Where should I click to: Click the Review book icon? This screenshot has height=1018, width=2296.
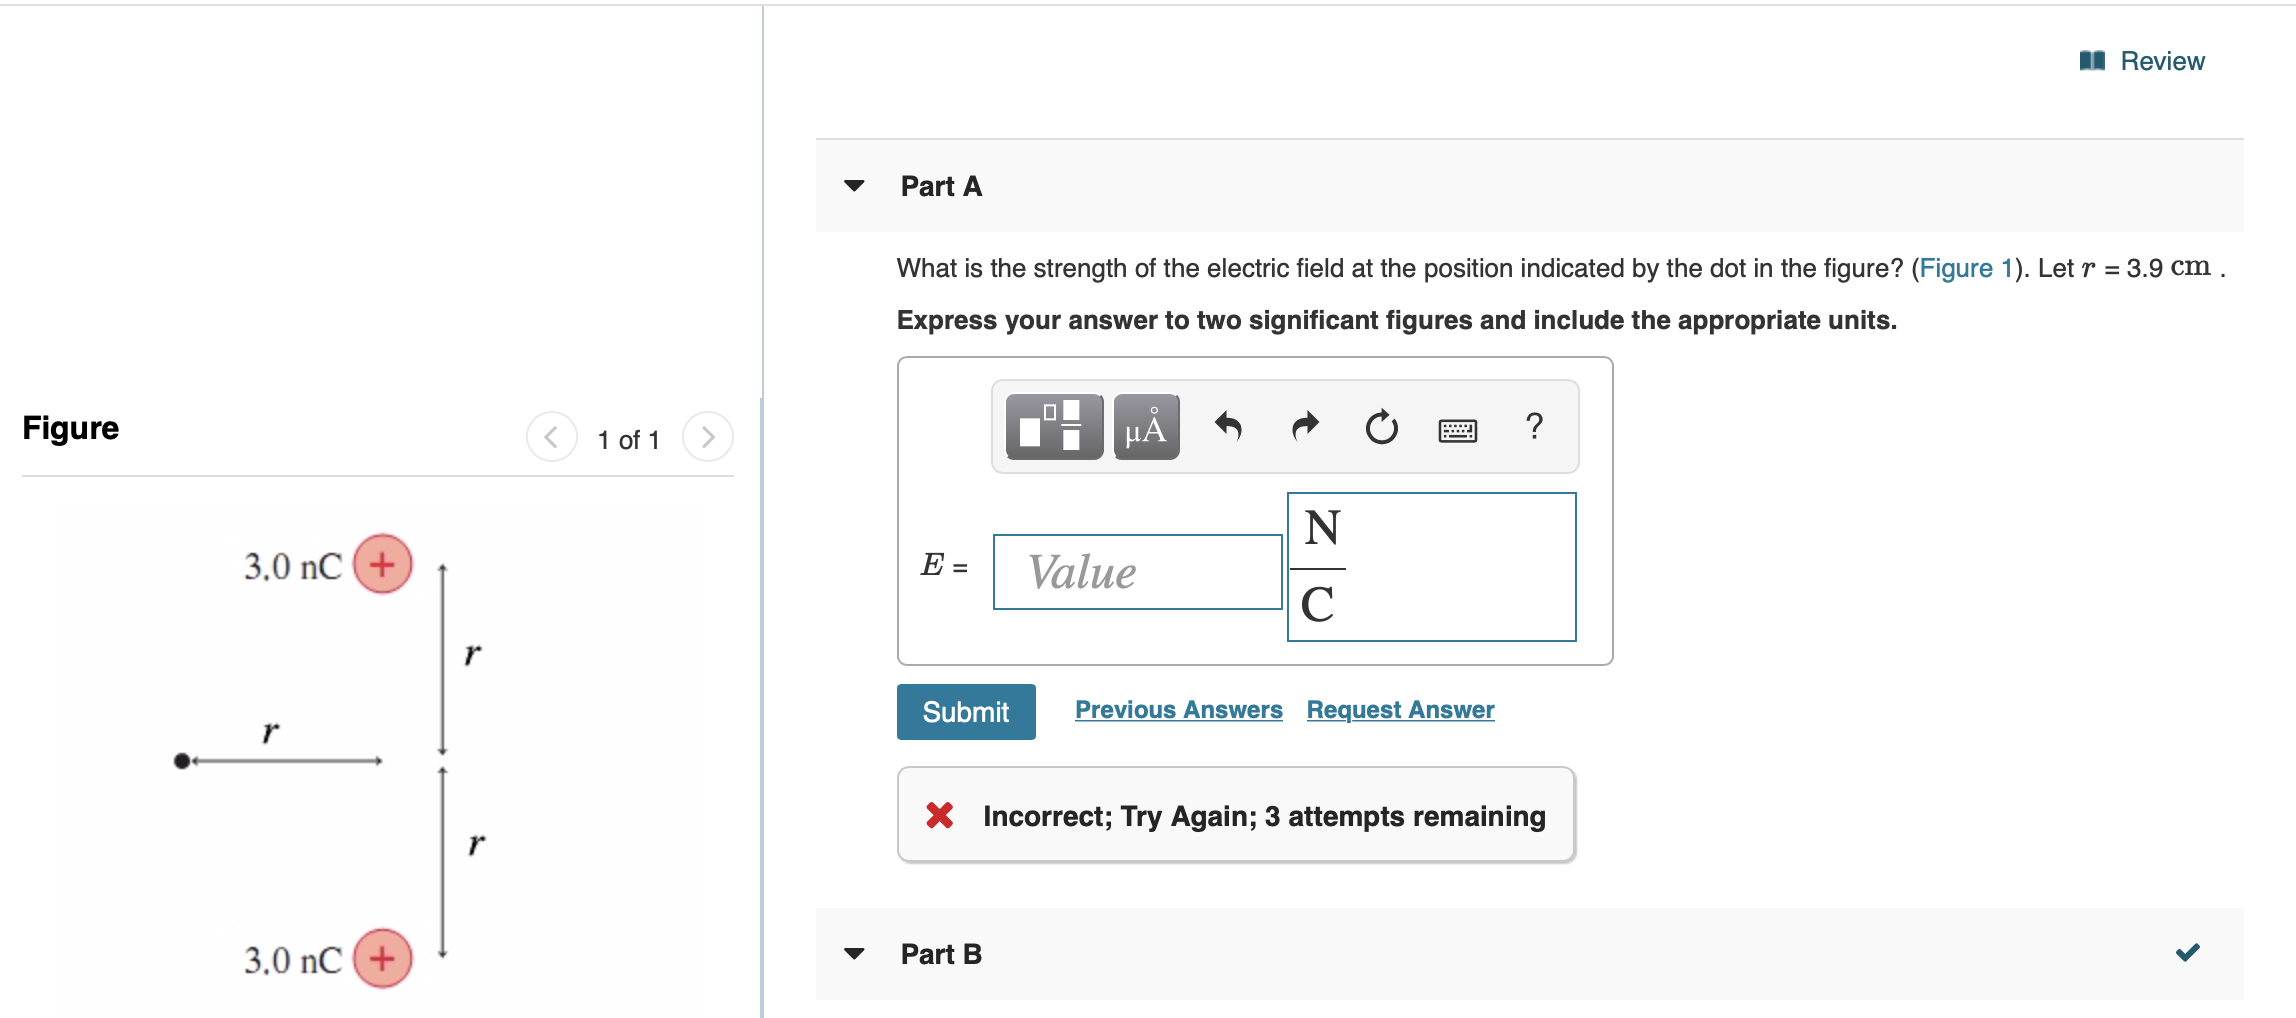pos(2092,61)
